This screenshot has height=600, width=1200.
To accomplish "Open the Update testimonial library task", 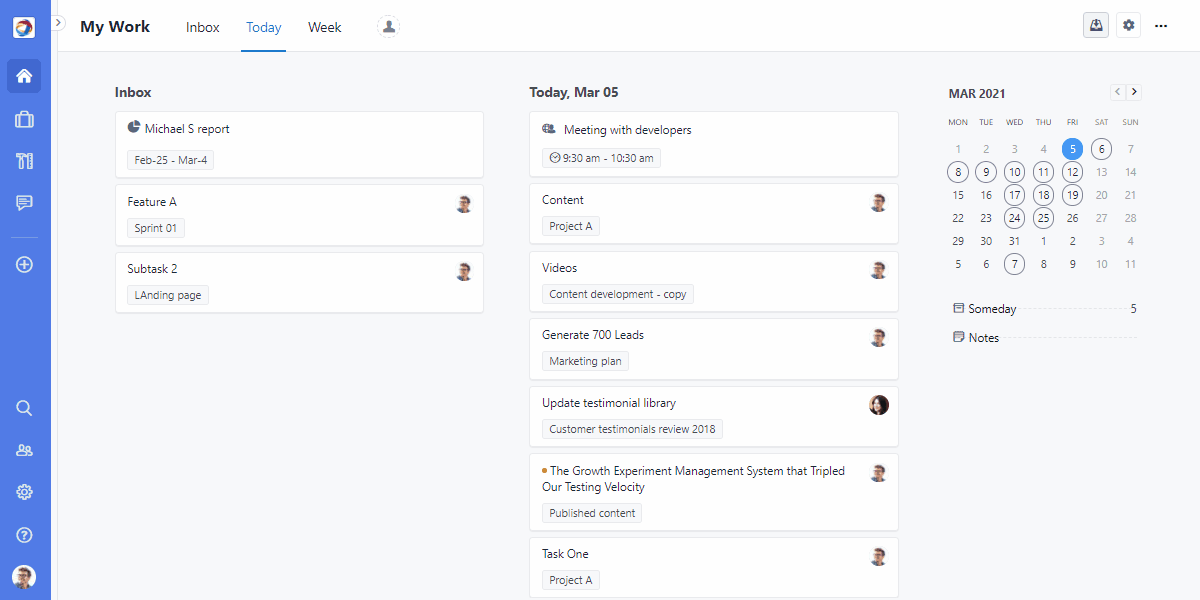I will coord(714,416).
